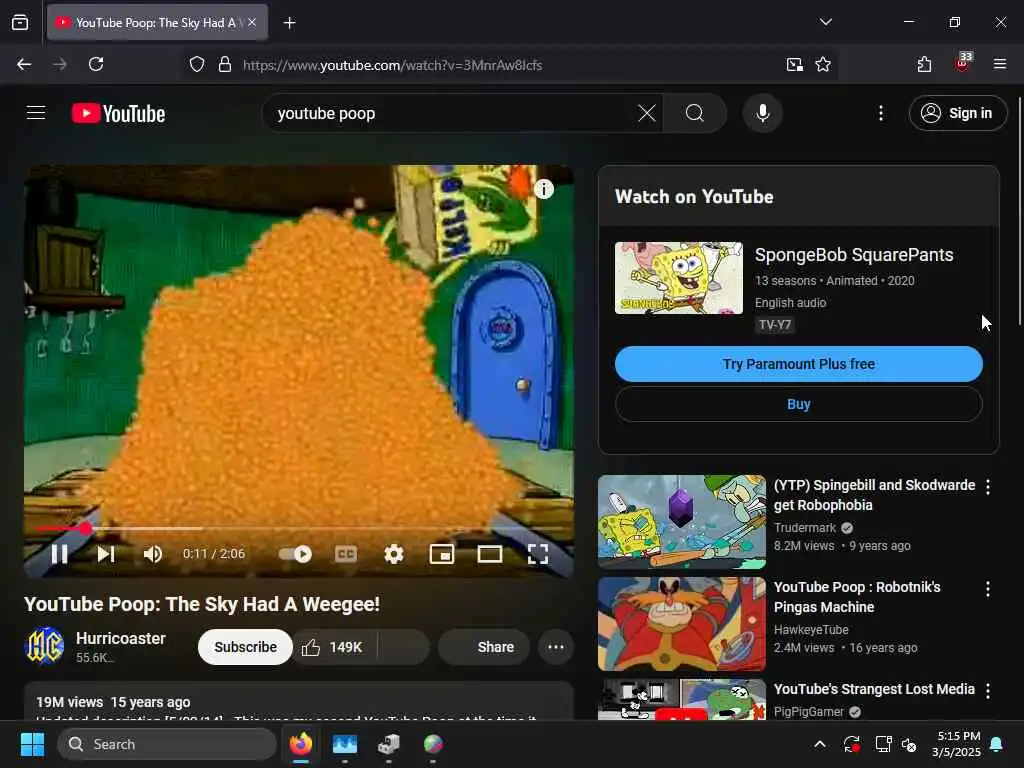Click the page vertical scrollbar

point(1019,211)
